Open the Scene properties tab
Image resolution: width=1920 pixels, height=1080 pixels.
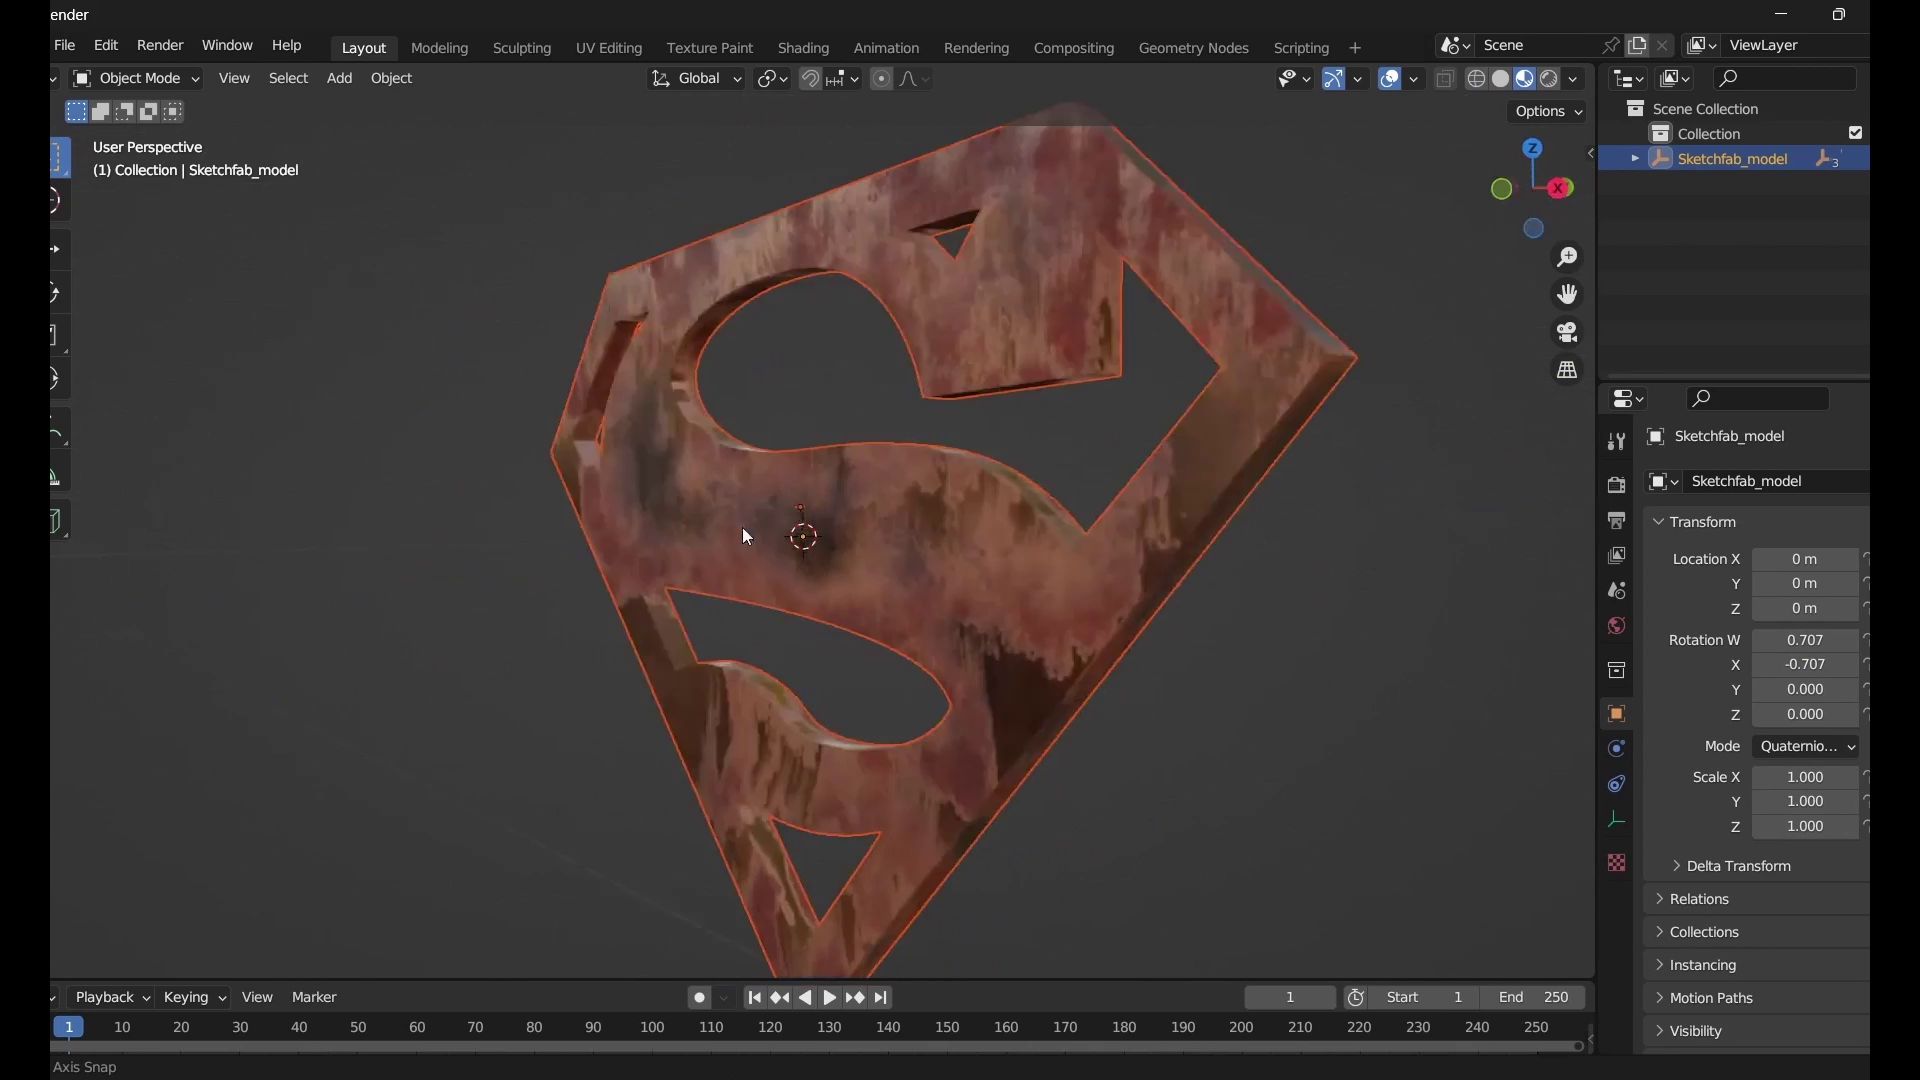(1617, 591)
